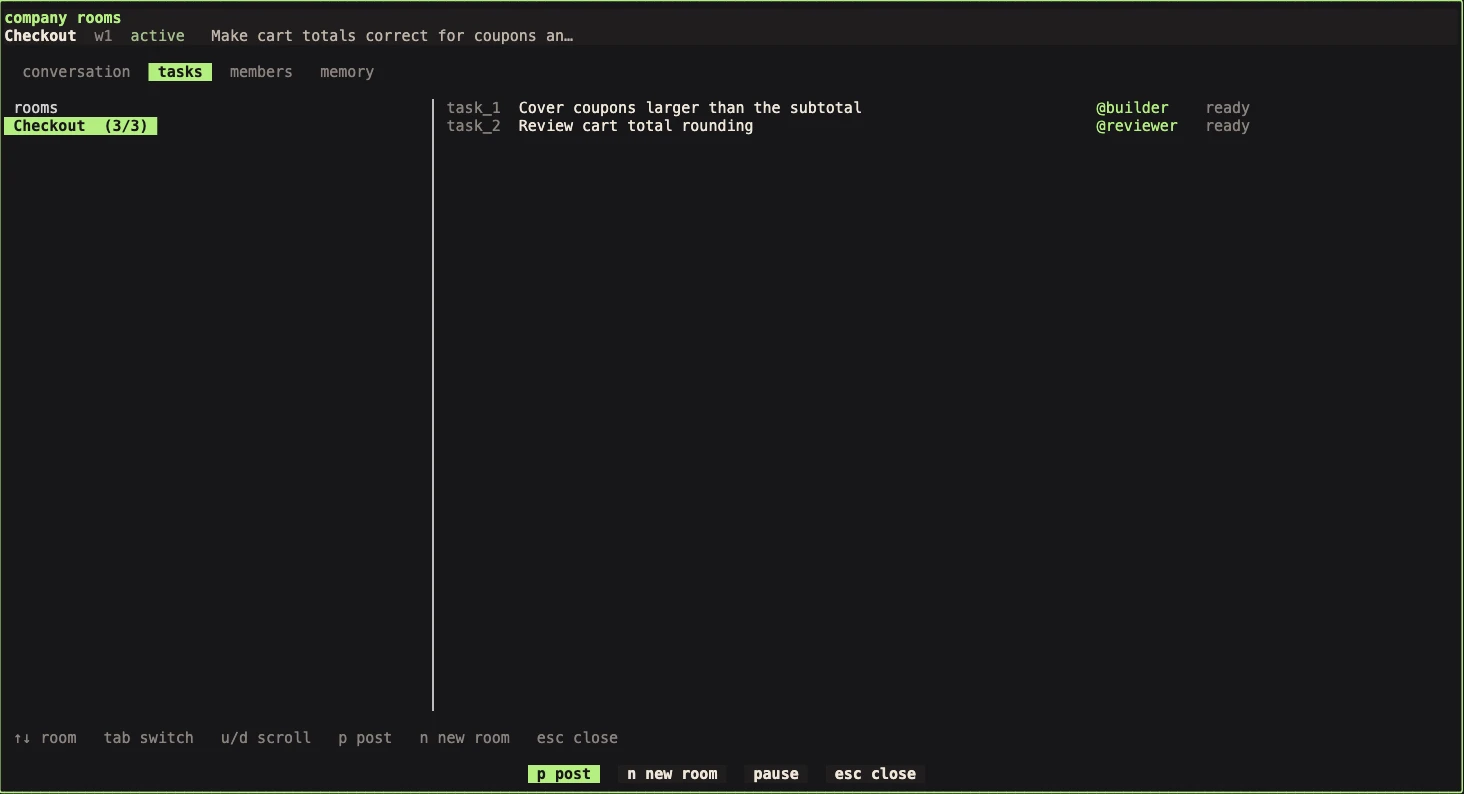Click the 'tab switch' key hint

[x=149, y=738]
